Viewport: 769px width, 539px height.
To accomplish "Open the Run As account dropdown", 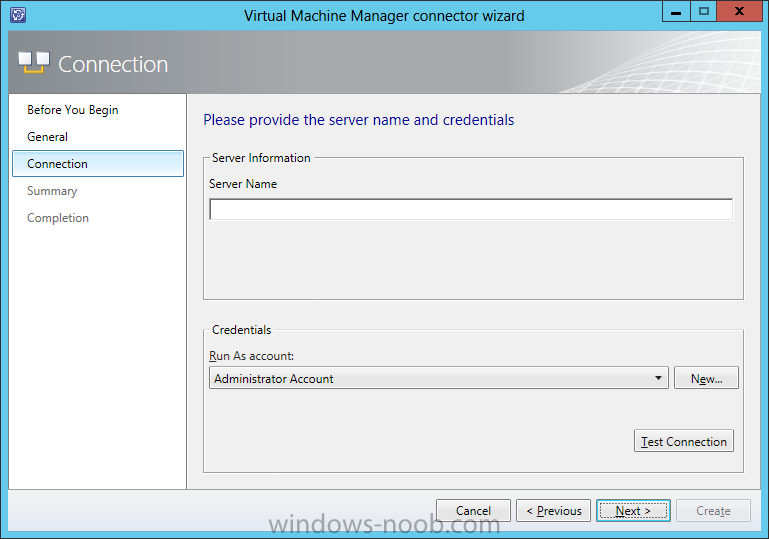I will [438, 378].
